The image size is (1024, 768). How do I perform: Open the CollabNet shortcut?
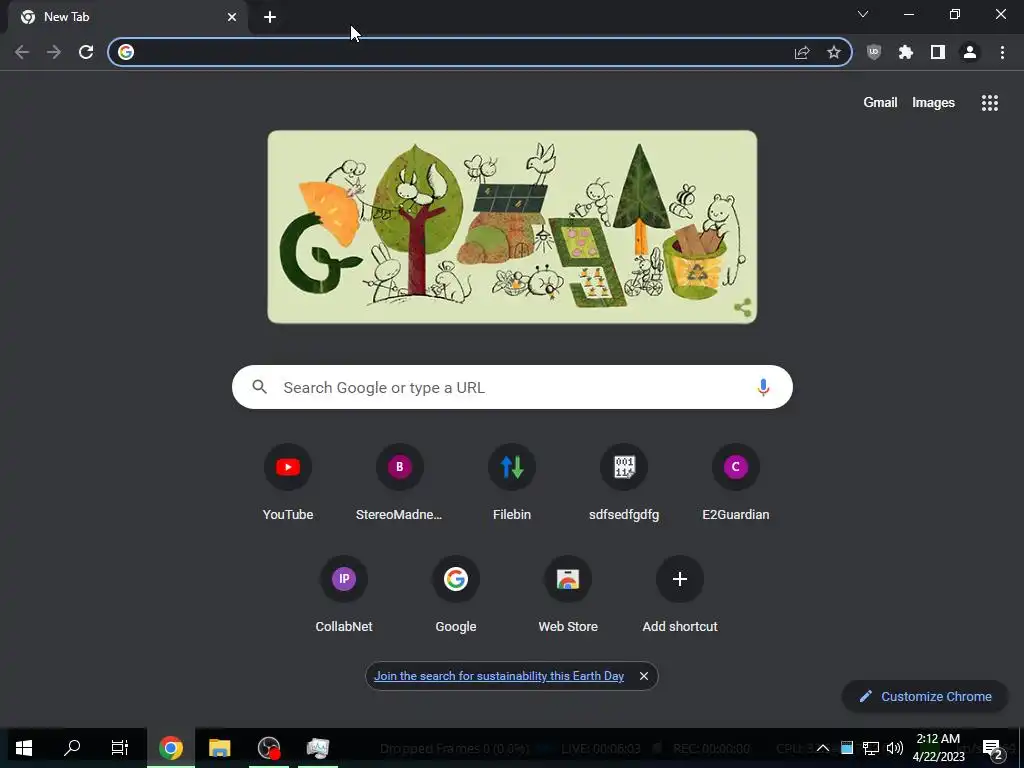point(344,594)
